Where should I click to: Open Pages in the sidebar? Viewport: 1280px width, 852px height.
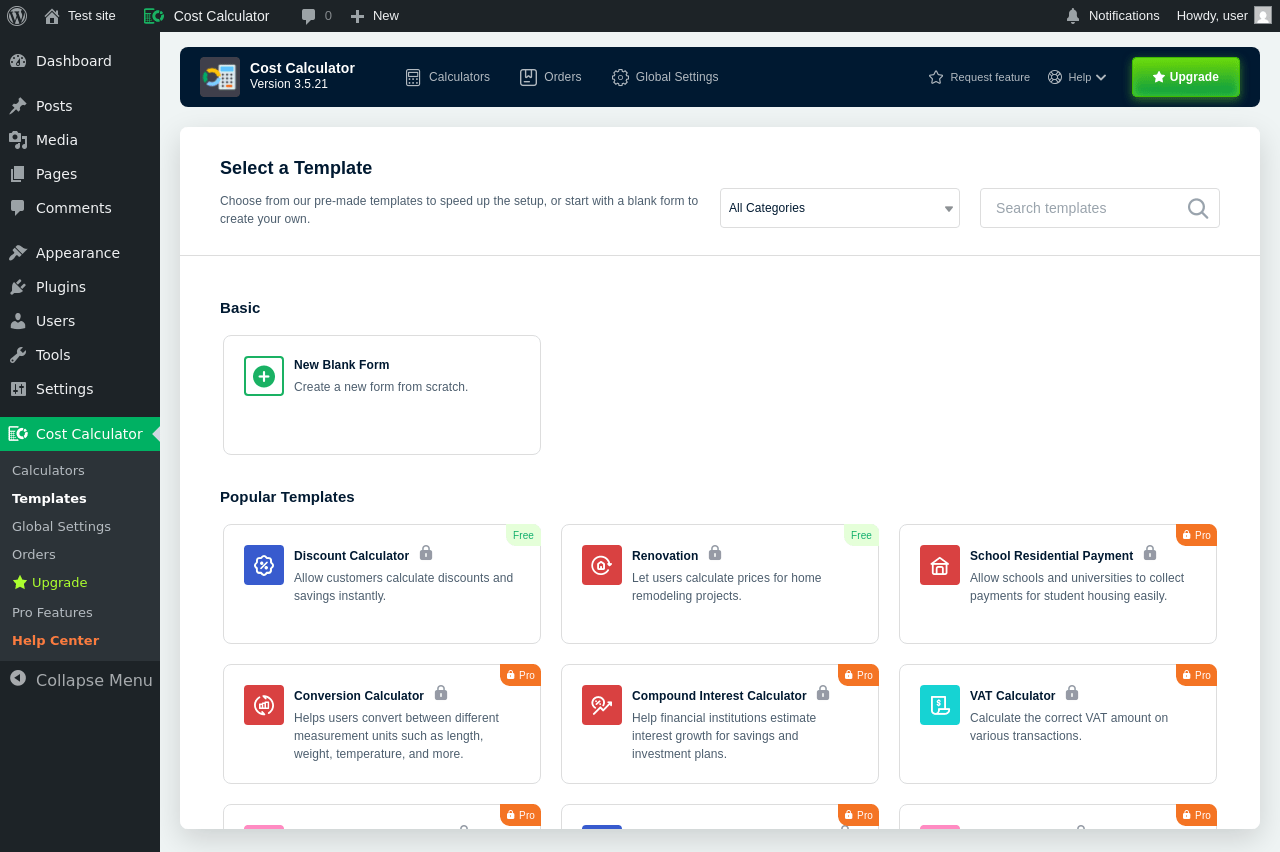80,174
